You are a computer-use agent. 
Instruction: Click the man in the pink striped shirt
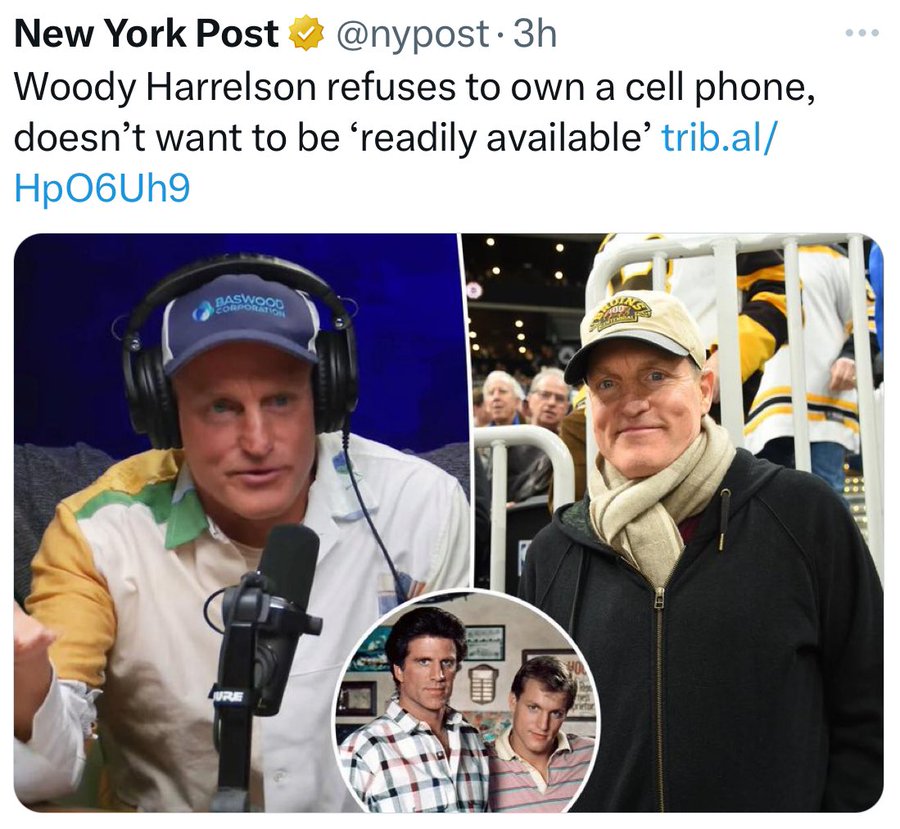[540, 741]
